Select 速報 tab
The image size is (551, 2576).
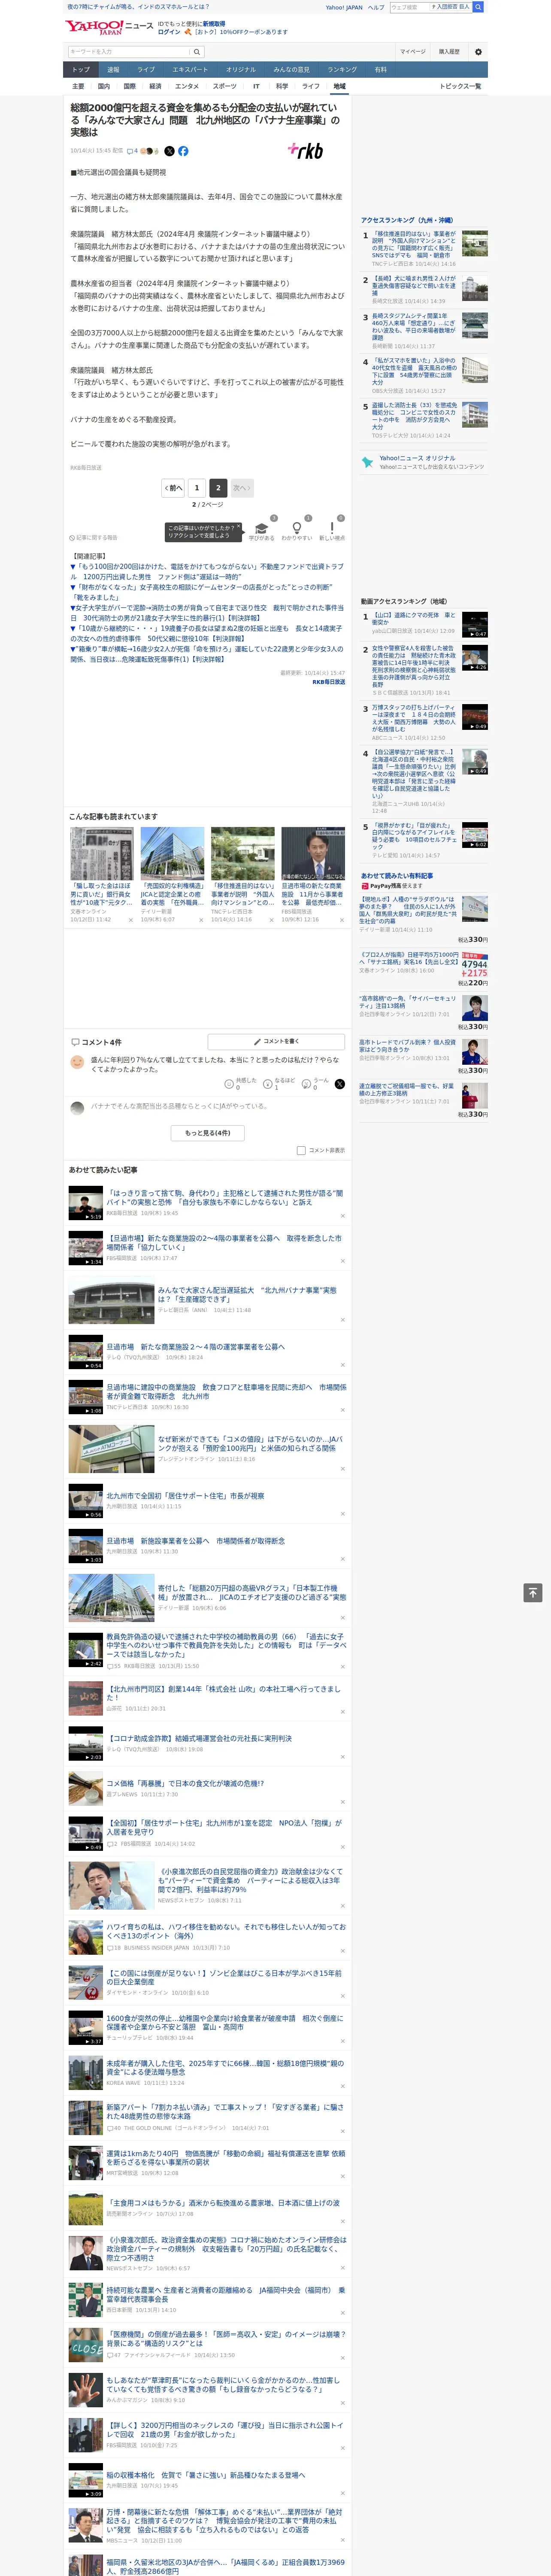click(x=113, y=70)
